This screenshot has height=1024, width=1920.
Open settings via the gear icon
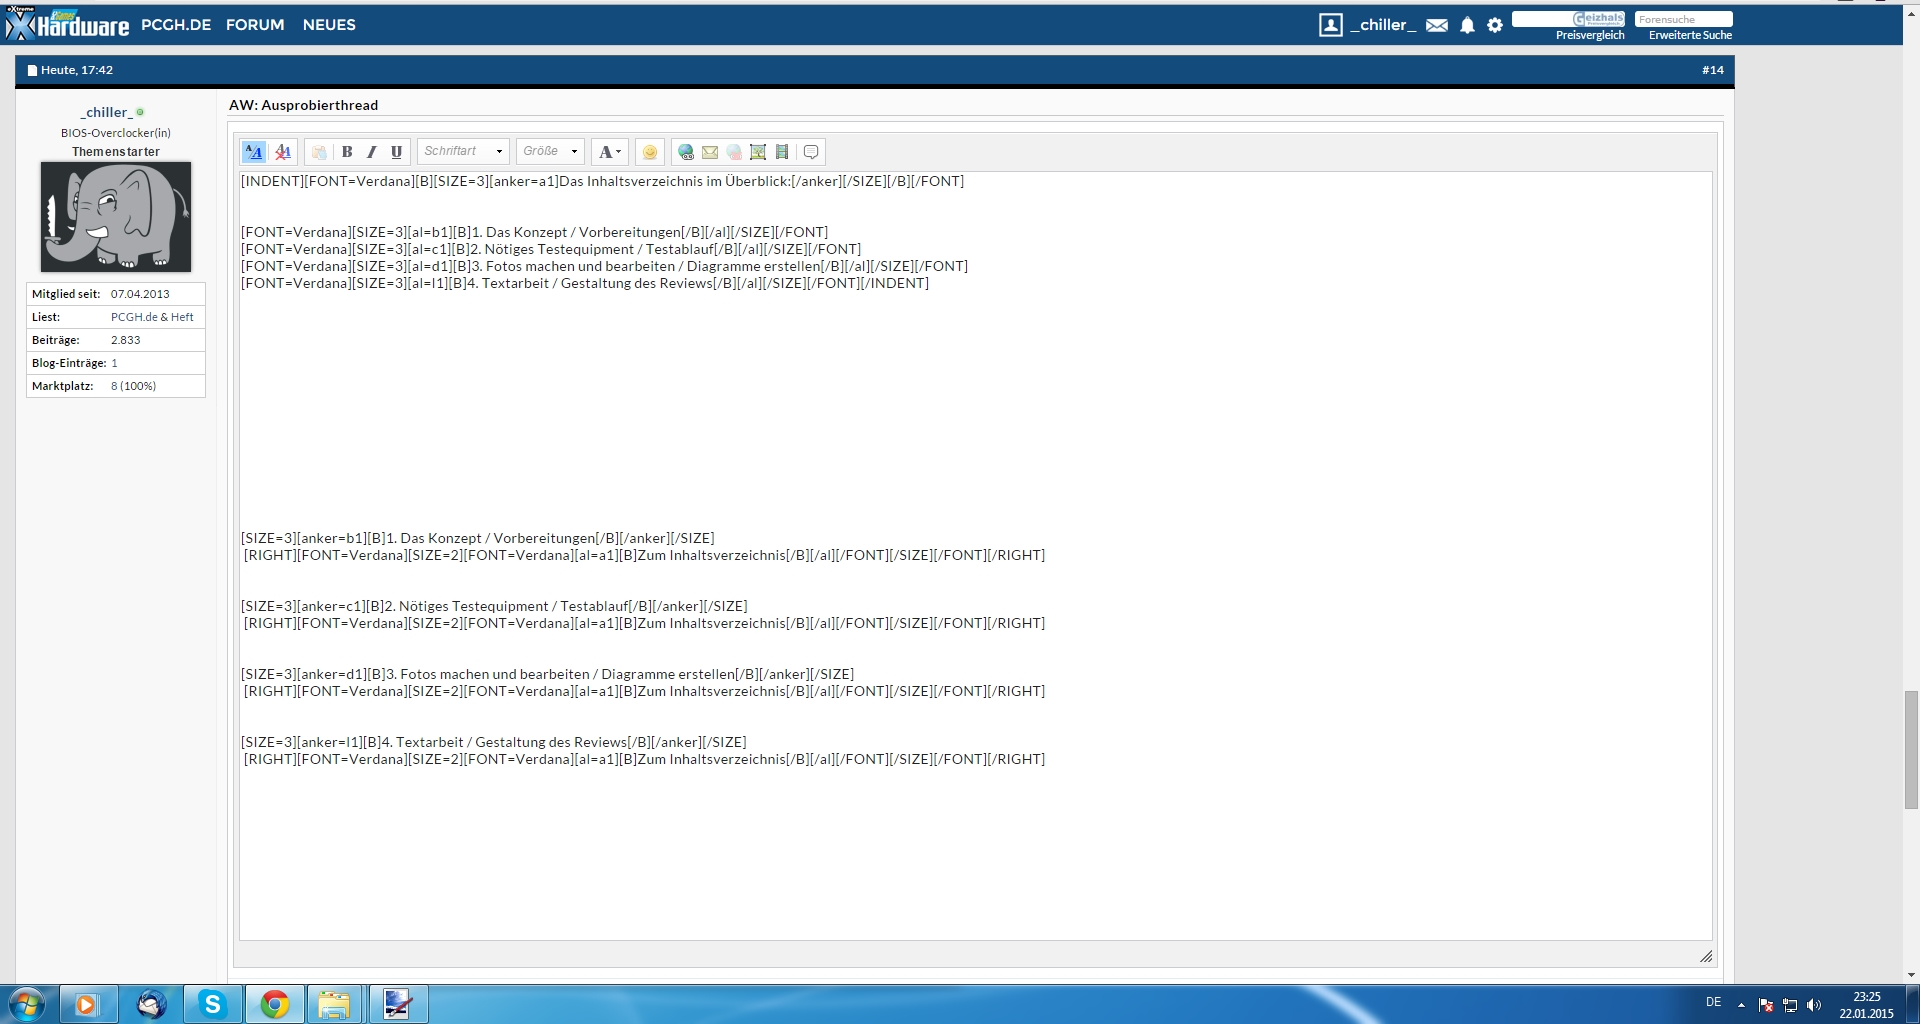[1495, 25]
